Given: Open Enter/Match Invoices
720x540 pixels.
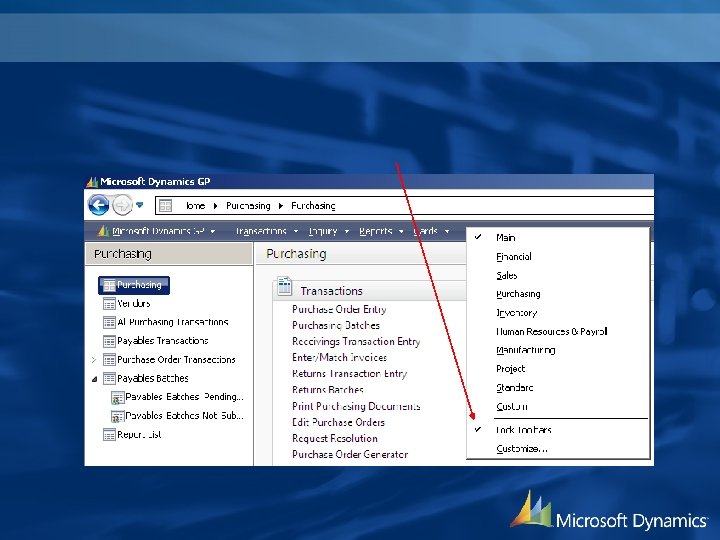Looking at the screenshot, I should tap(340, 358).
